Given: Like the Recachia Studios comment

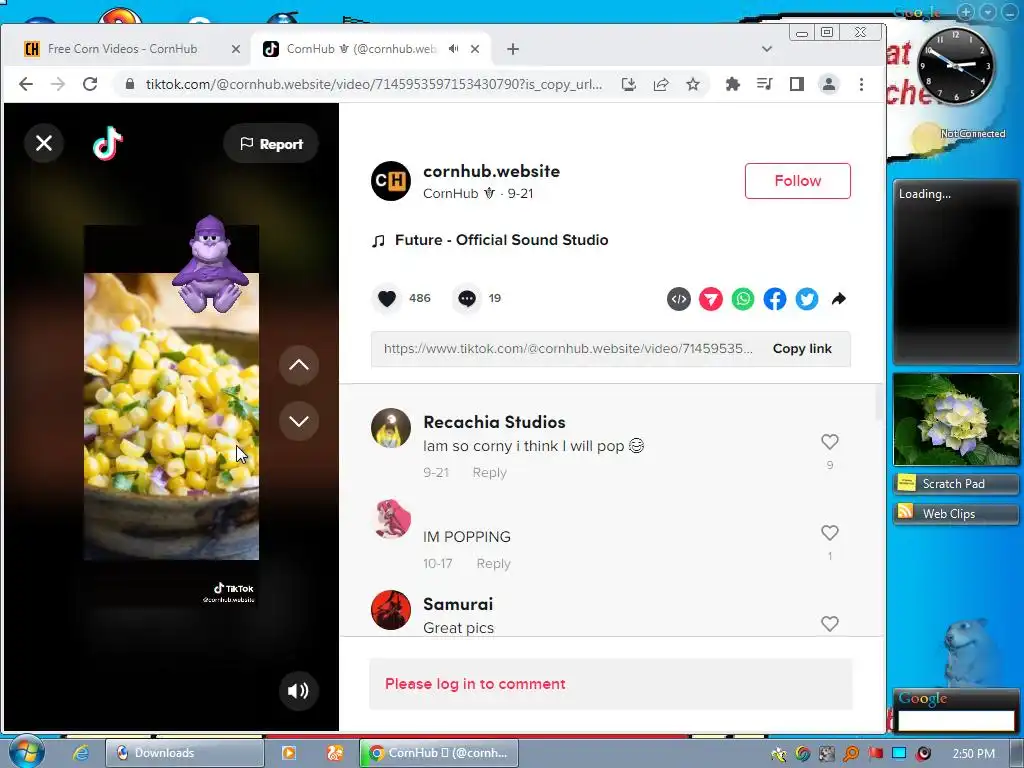Looking at the screenshot, I should pos(829,442).
